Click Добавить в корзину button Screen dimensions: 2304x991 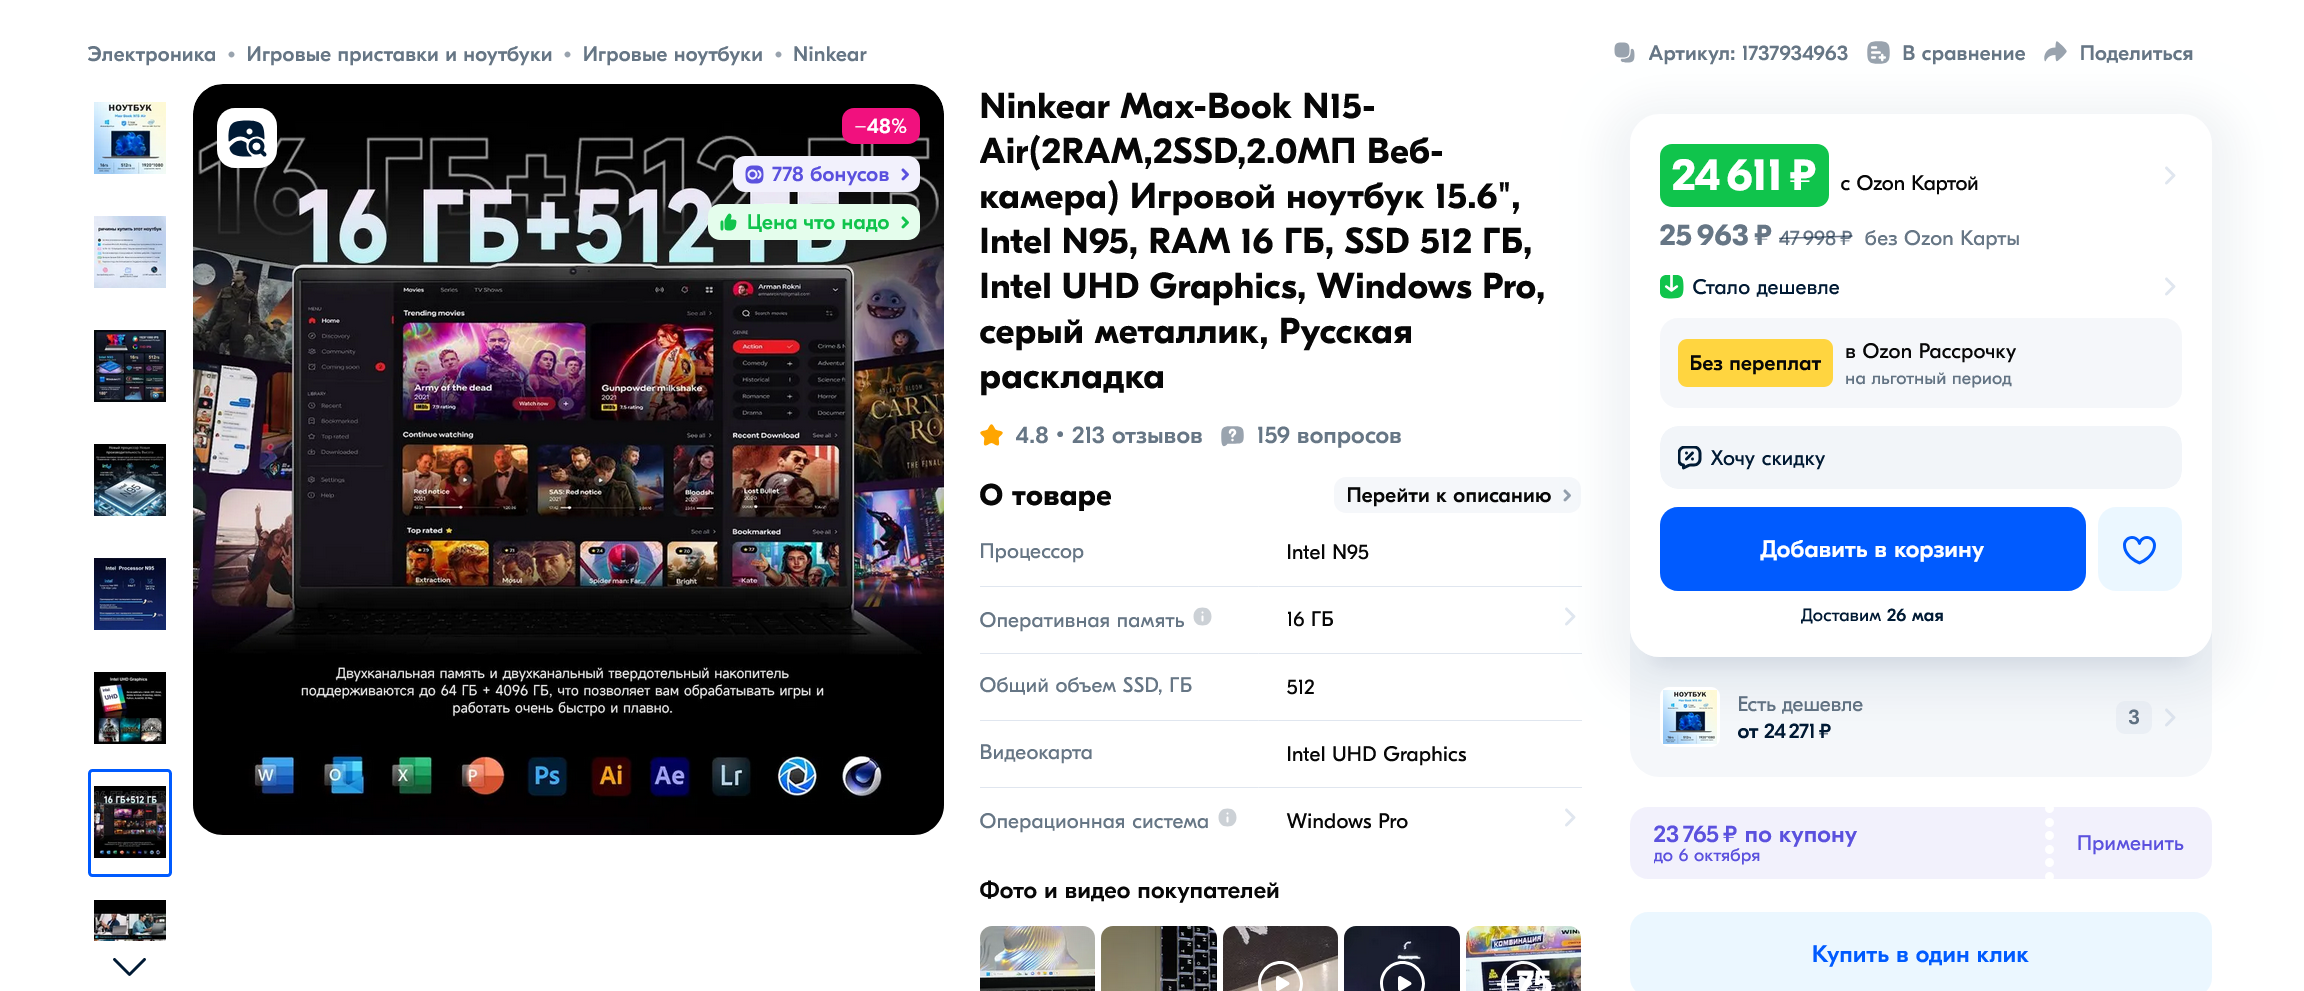1872,549
